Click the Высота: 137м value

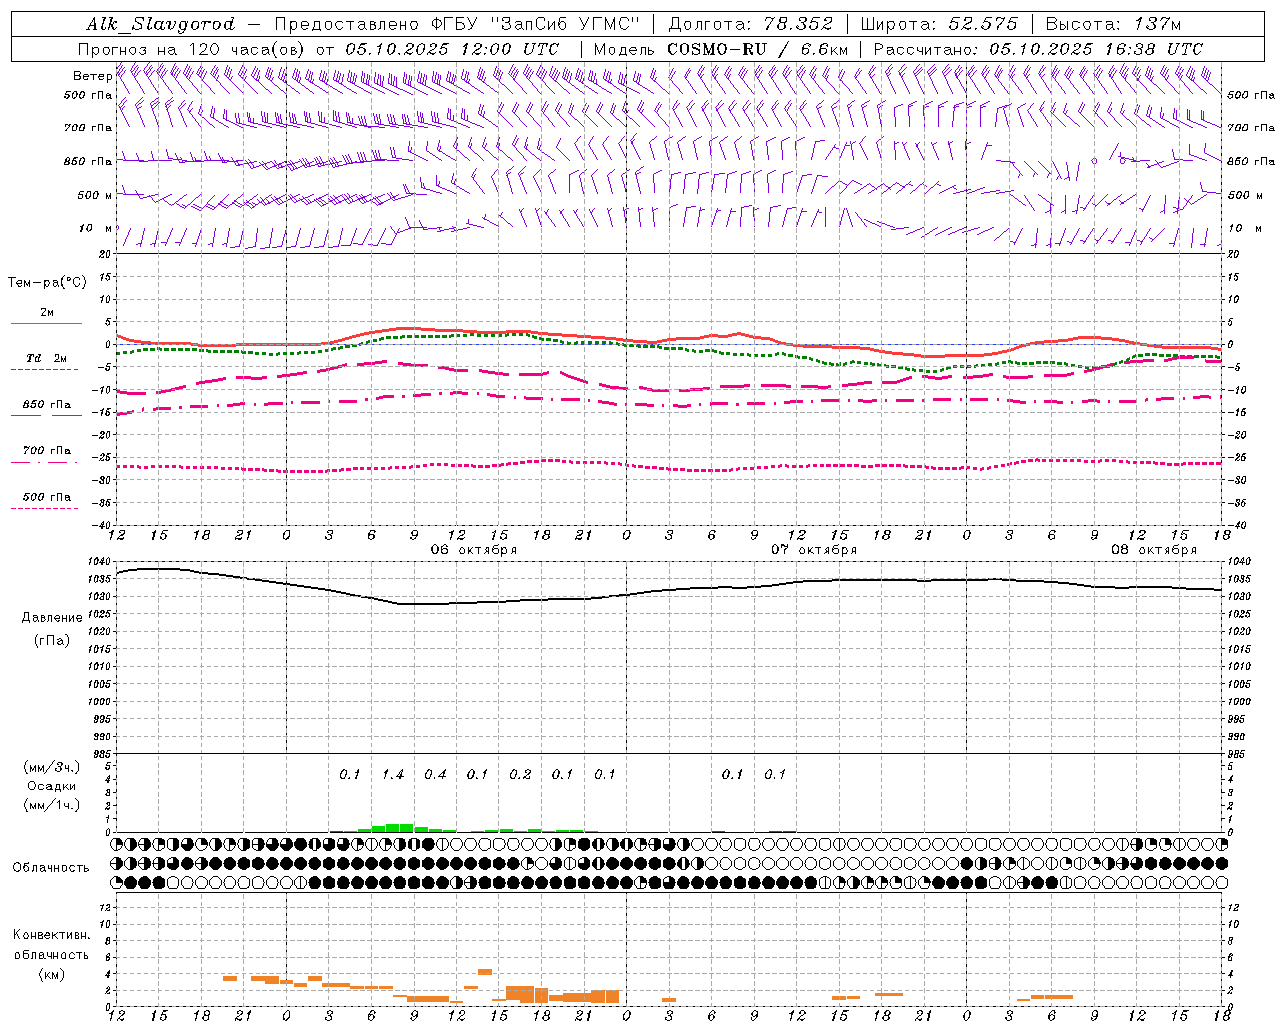[x=1113, y=24]
